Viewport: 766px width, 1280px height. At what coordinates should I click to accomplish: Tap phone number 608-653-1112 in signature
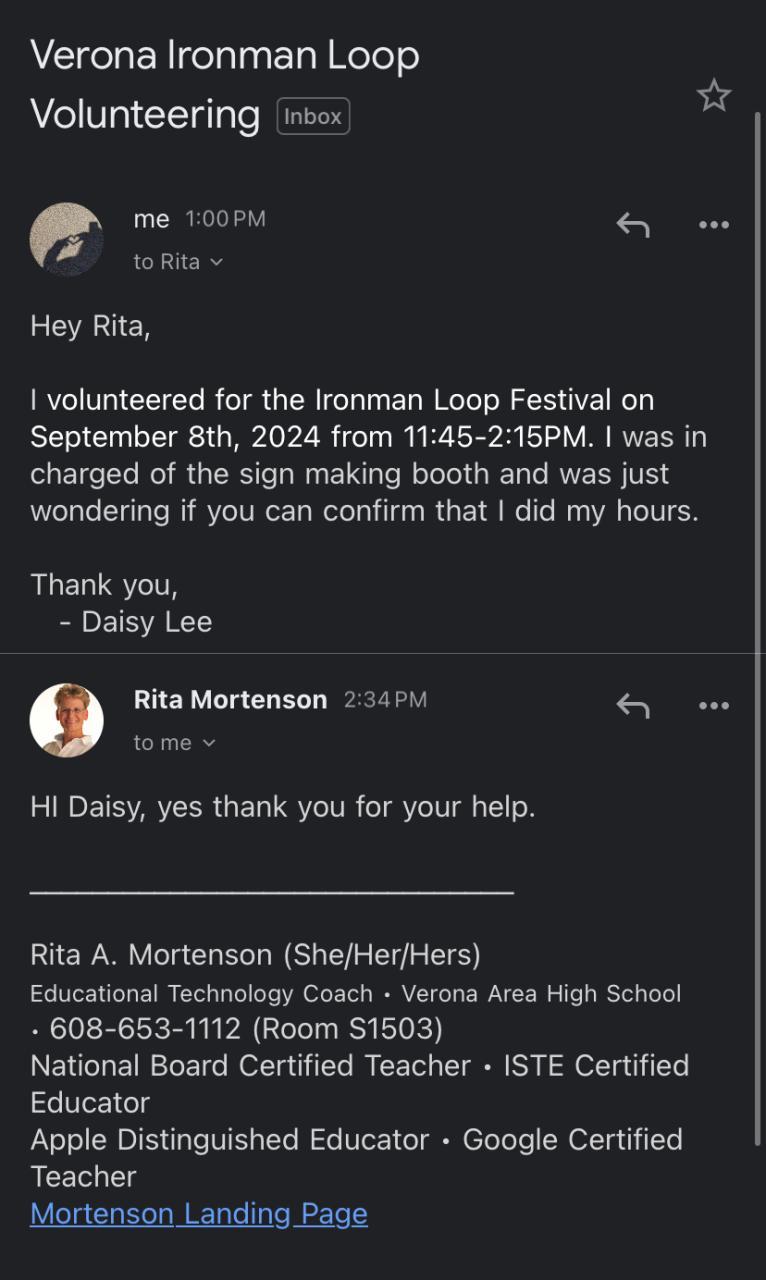(x=145, y=1028)
